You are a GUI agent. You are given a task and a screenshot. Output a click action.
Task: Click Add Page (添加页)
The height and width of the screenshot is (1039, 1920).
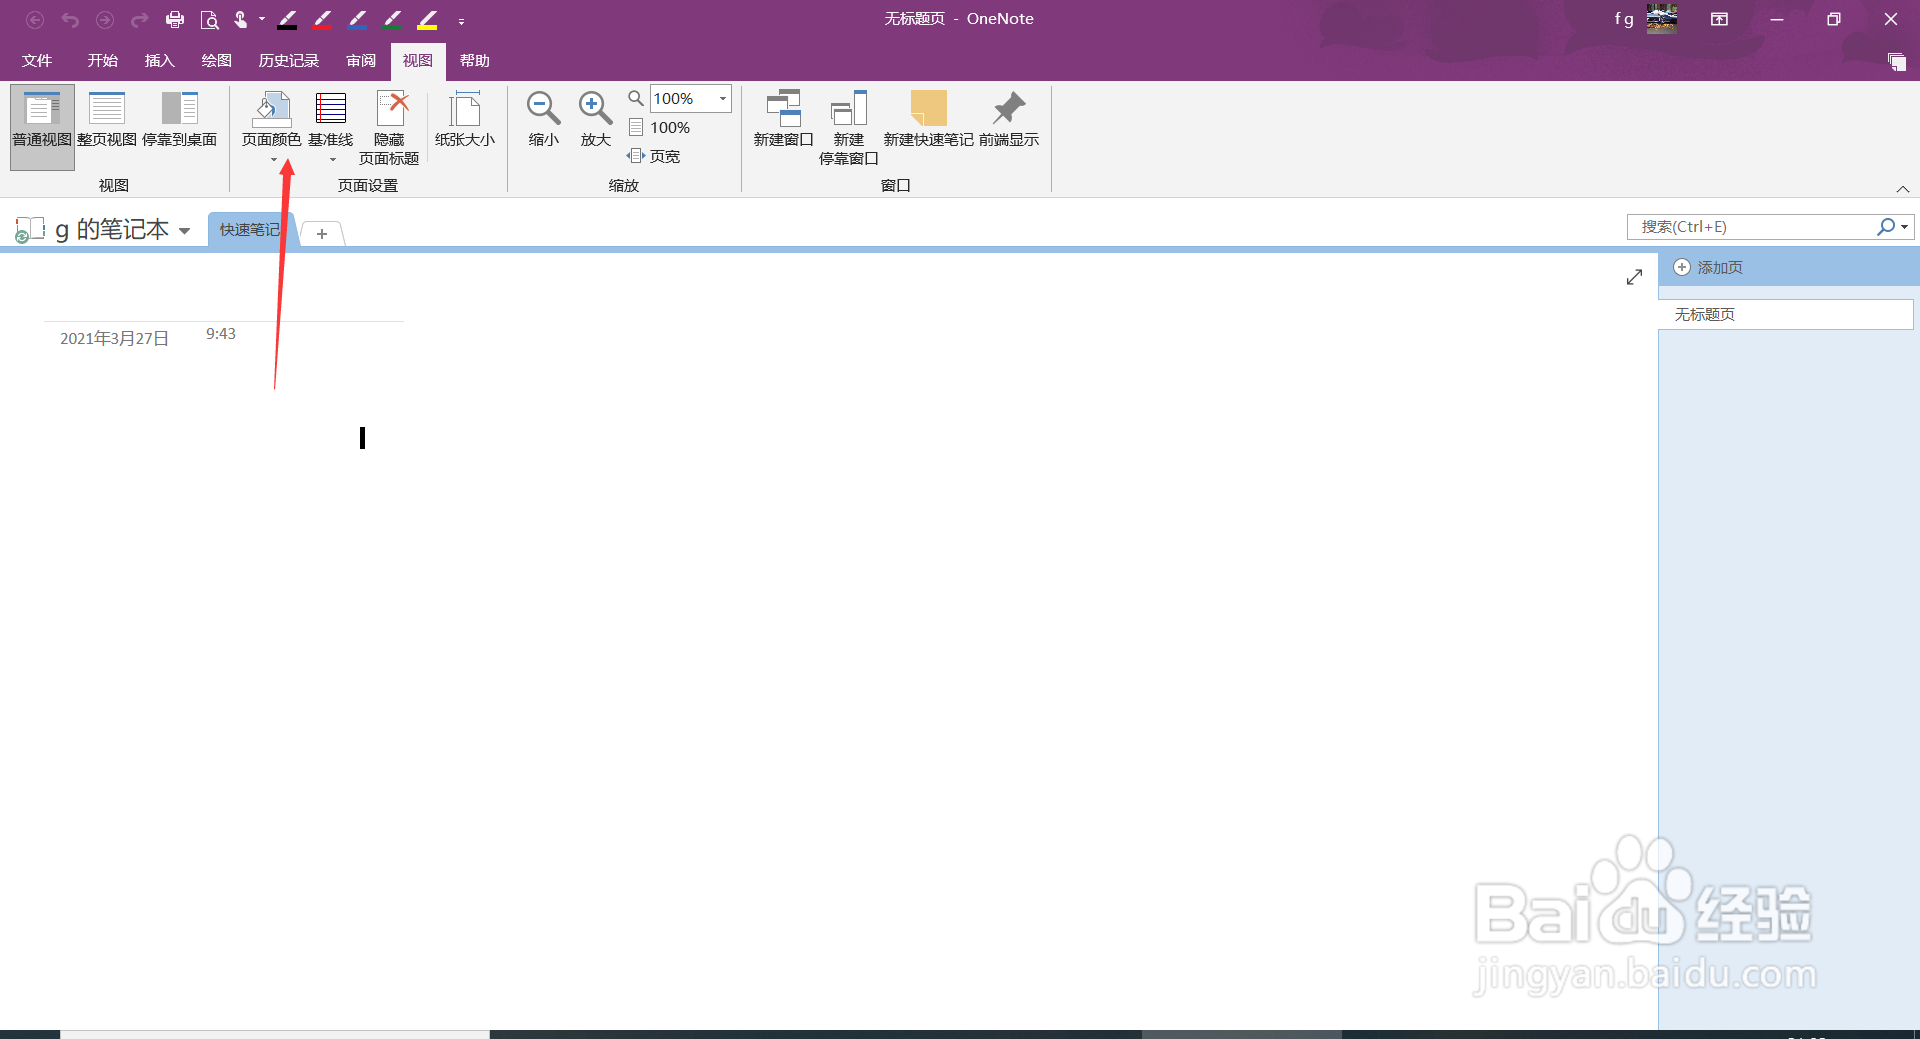click(x=1708, y=268)
